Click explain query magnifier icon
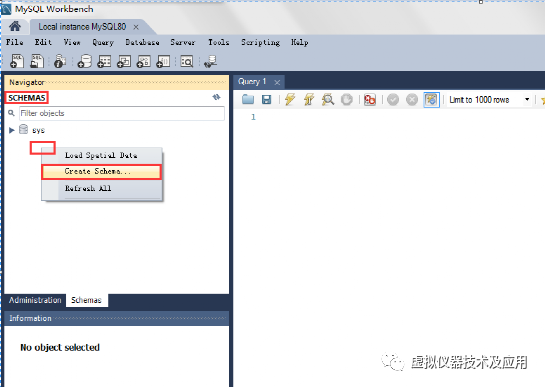This screenshot has height=387, width=545. pos(327,100)
